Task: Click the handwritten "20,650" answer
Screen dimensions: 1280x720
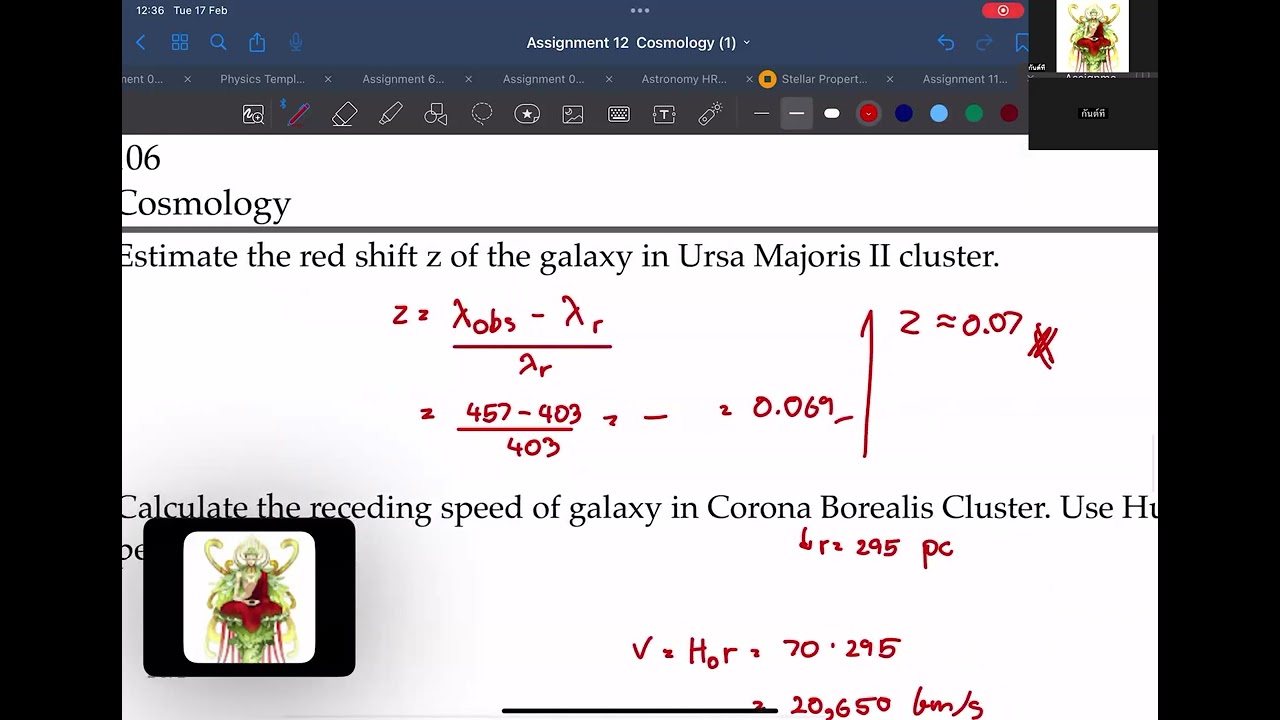Action: coord(840,706)
